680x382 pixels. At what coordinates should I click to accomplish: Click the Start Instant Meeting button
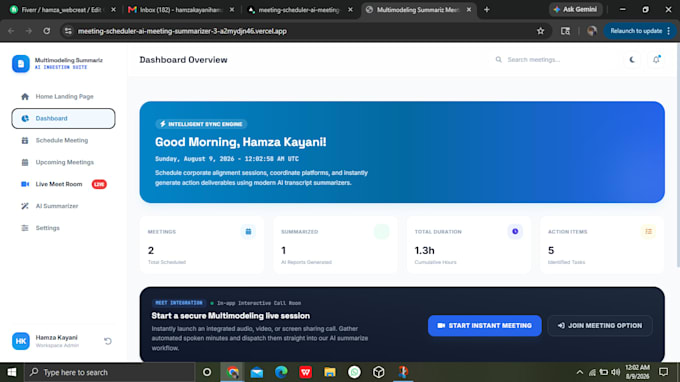click(x=484, y=326)
